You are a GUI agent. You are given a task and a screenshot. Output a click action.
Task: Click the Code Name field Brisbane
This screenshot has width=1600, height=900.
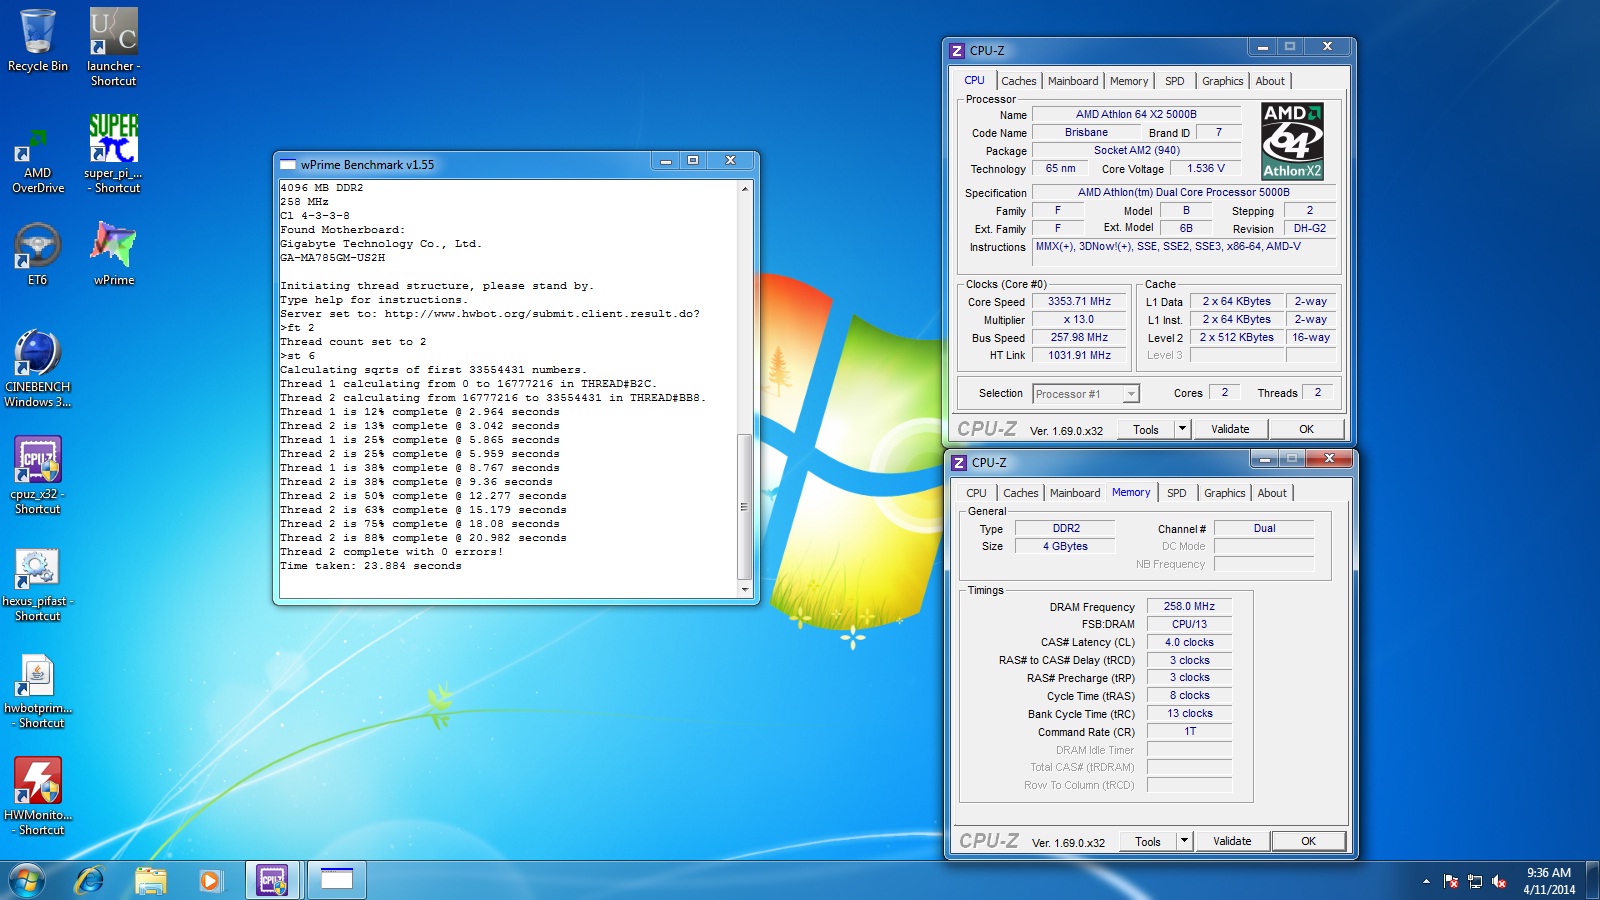[x=1086, y=132]
